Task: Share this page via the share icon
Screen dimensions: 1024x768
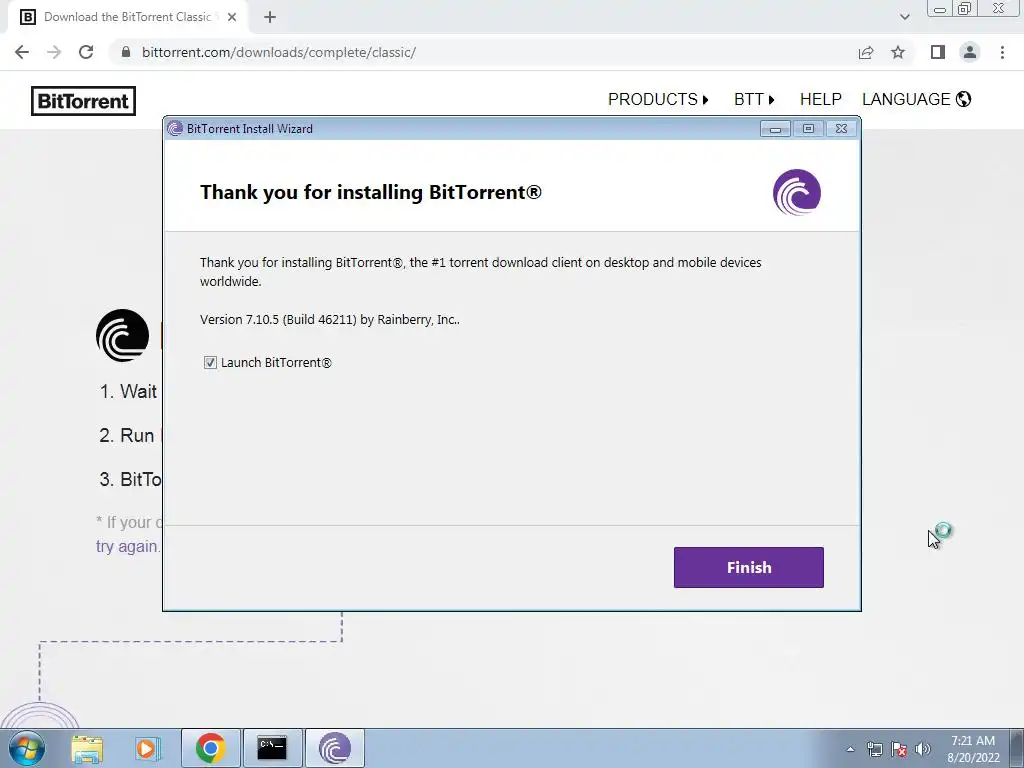Action: click(866, 52)
